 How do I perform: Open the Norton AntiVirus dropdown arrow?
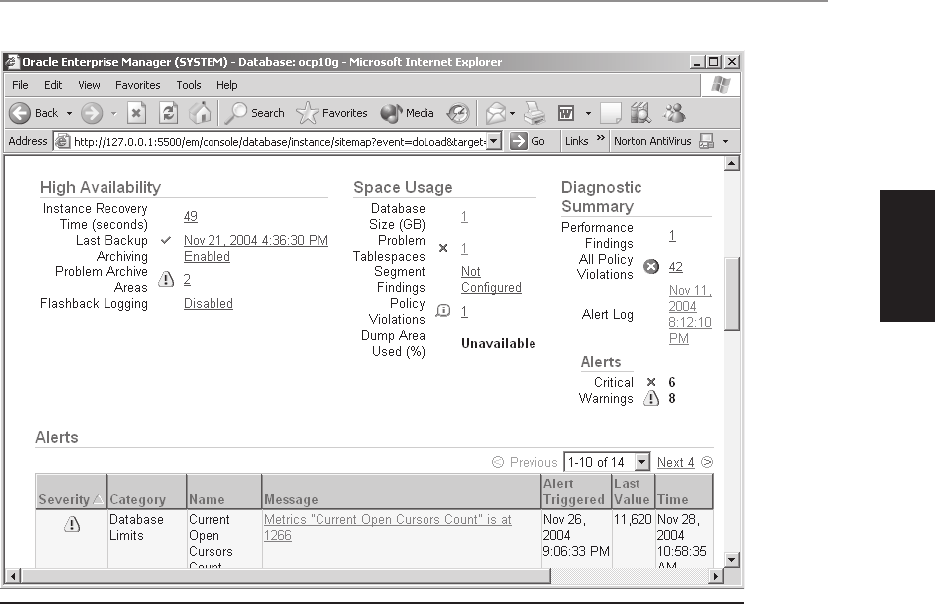point(726,142)
